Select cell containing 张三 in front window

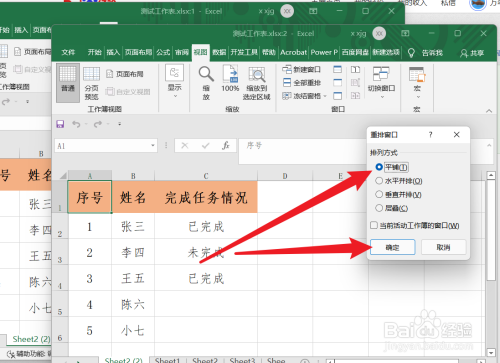133,227
